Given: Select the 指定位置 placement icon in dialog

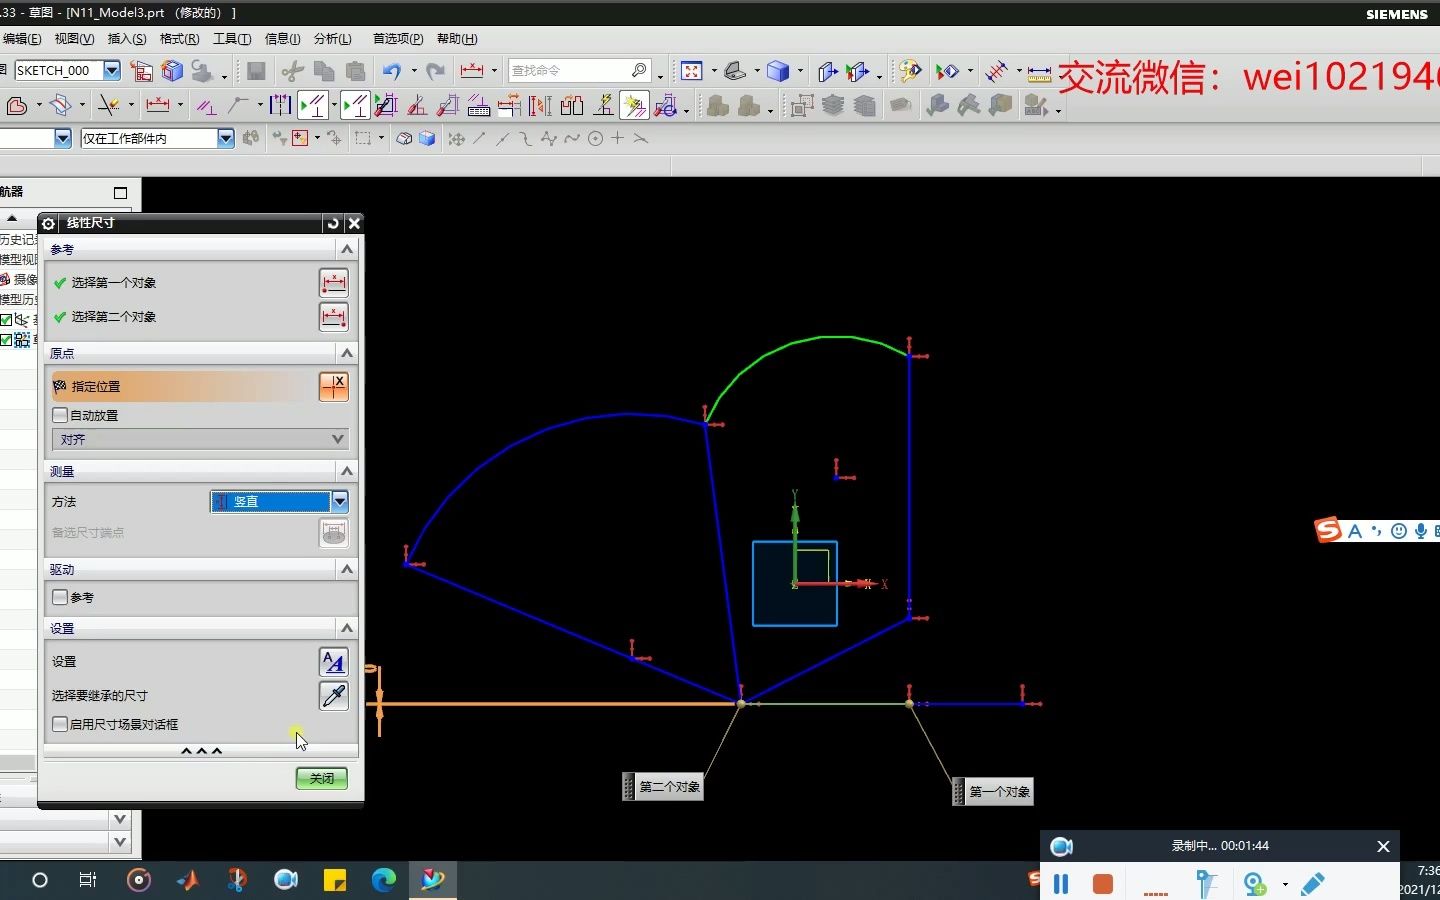Looking at the screenshot, I should [x=334, y=386].
